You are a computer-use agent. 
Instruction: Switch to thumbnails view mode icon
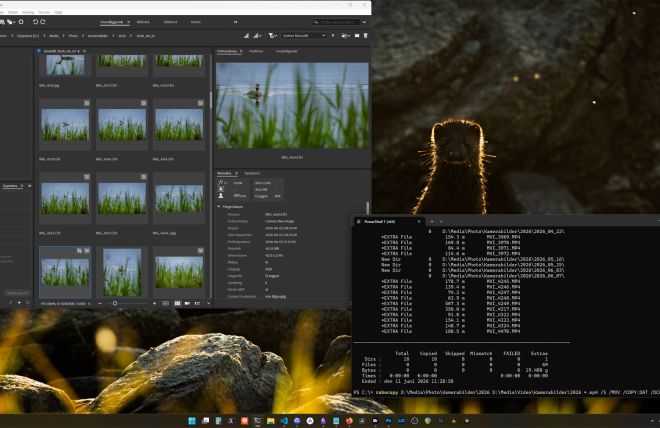pyautogui.click(x=177, y=303)
